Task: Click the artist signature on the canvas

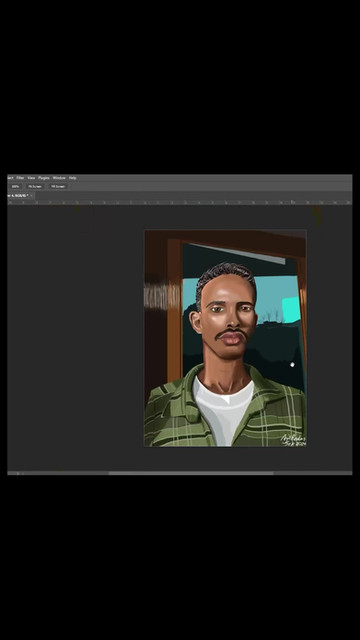Action: pyautogui.click(x=293, y=440)
